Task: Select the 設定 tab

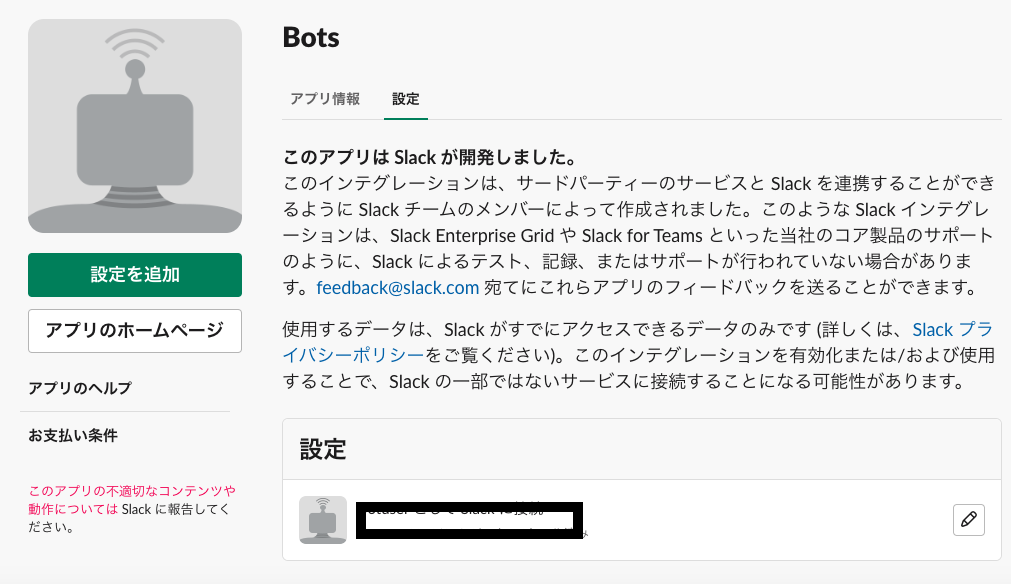Action: [x=405, y=99]
